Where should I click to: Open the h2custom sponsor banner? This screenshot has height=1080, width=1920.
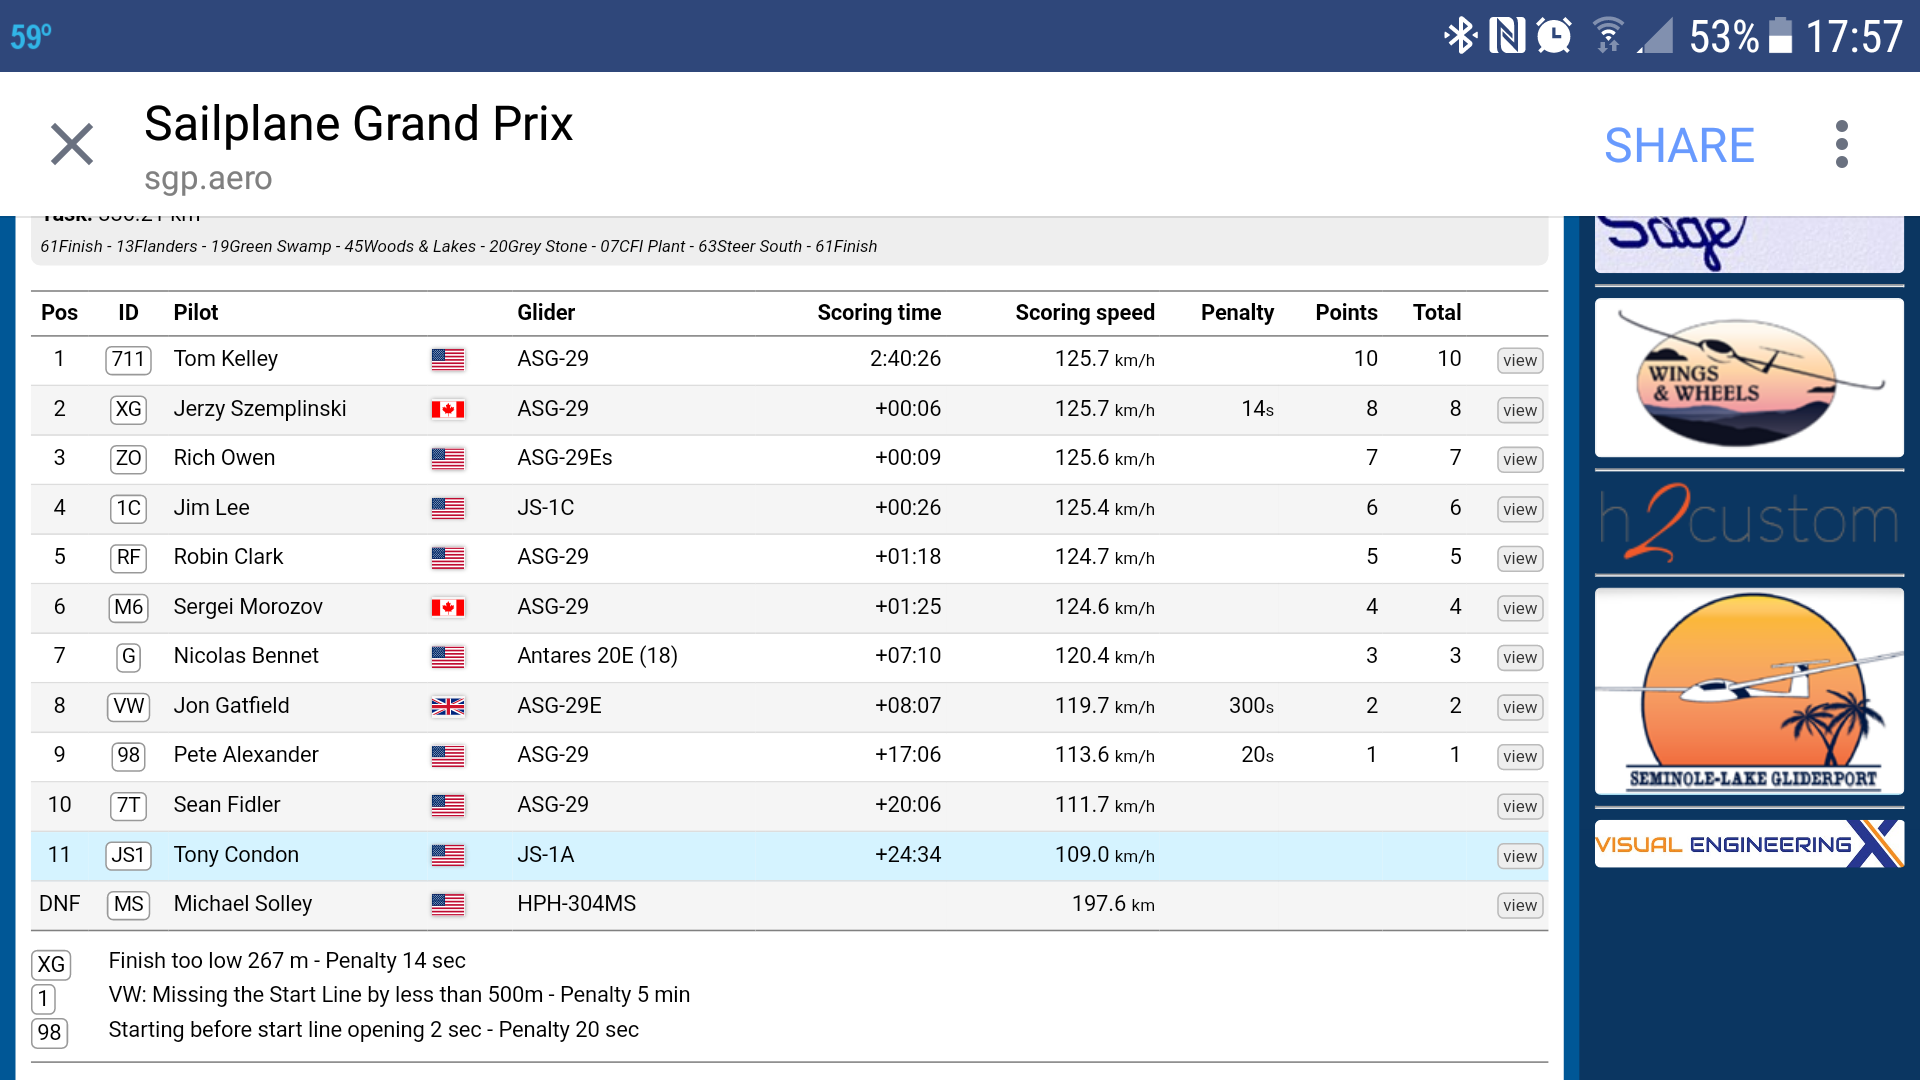point(1749,521)
